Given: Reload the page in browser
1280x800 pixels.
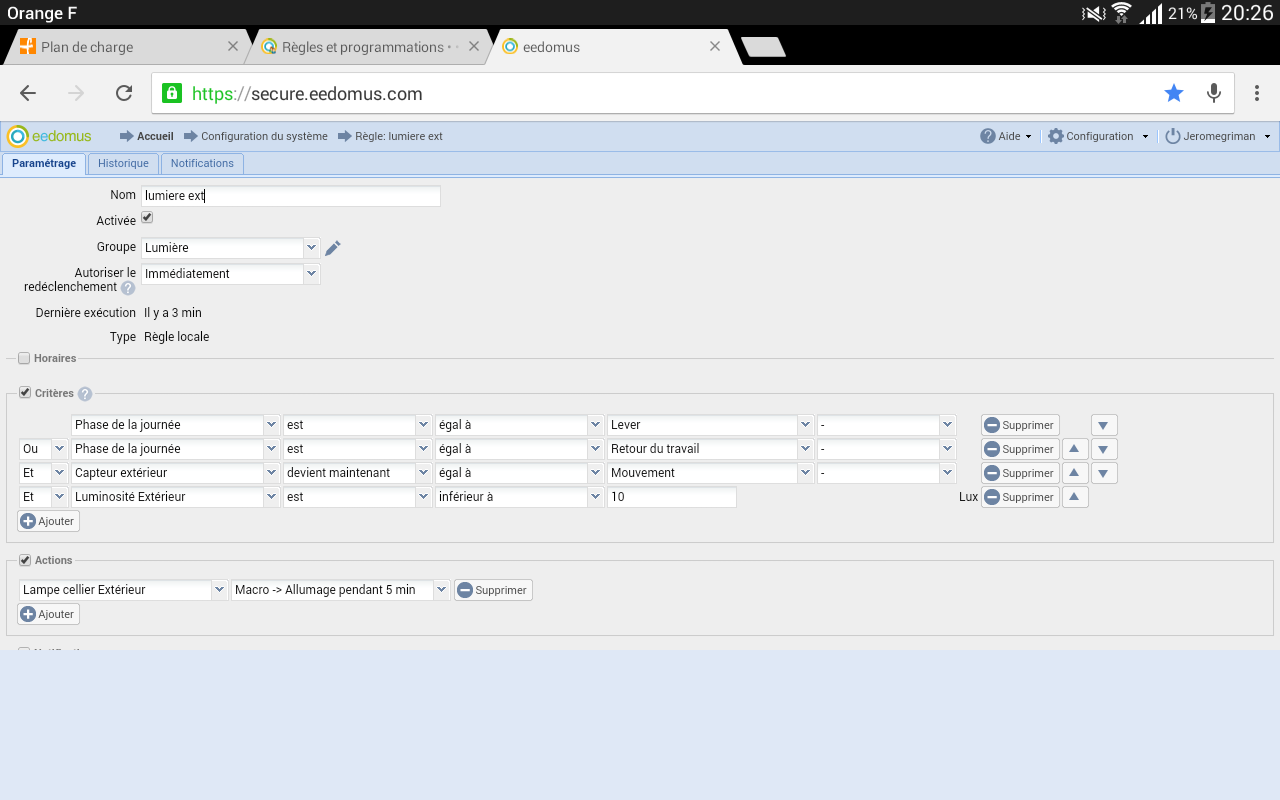Looking at the screenshot, I should (x=124, y=93).
